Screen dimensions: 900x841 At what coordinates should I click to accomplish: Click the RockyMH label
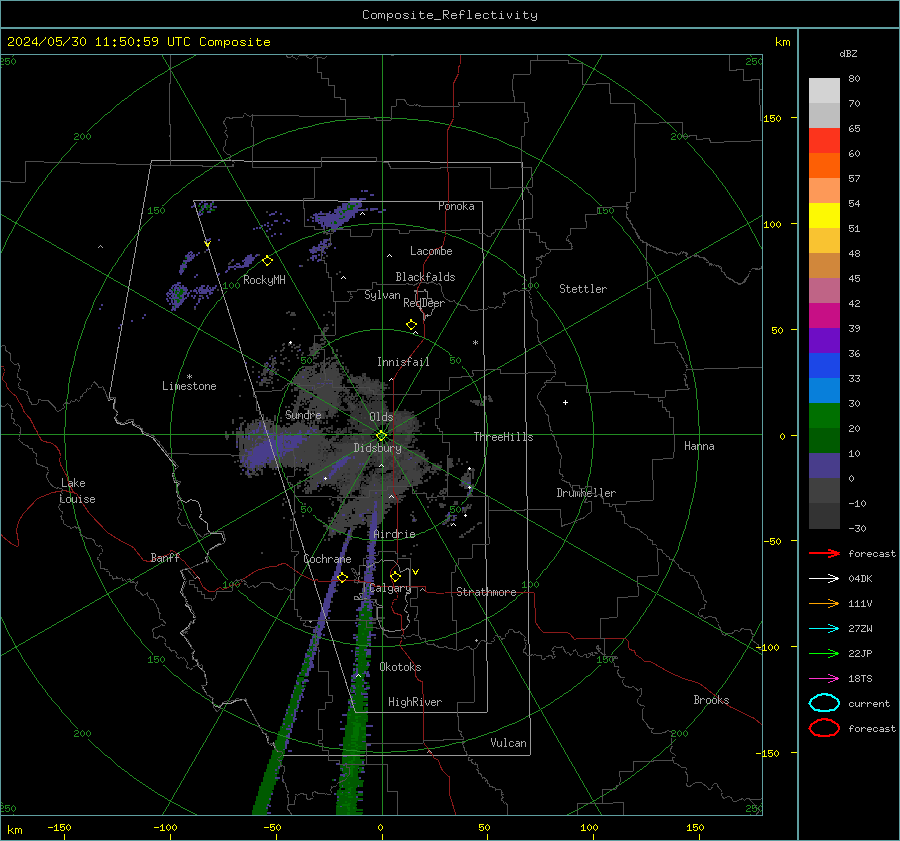coord(264,280)
